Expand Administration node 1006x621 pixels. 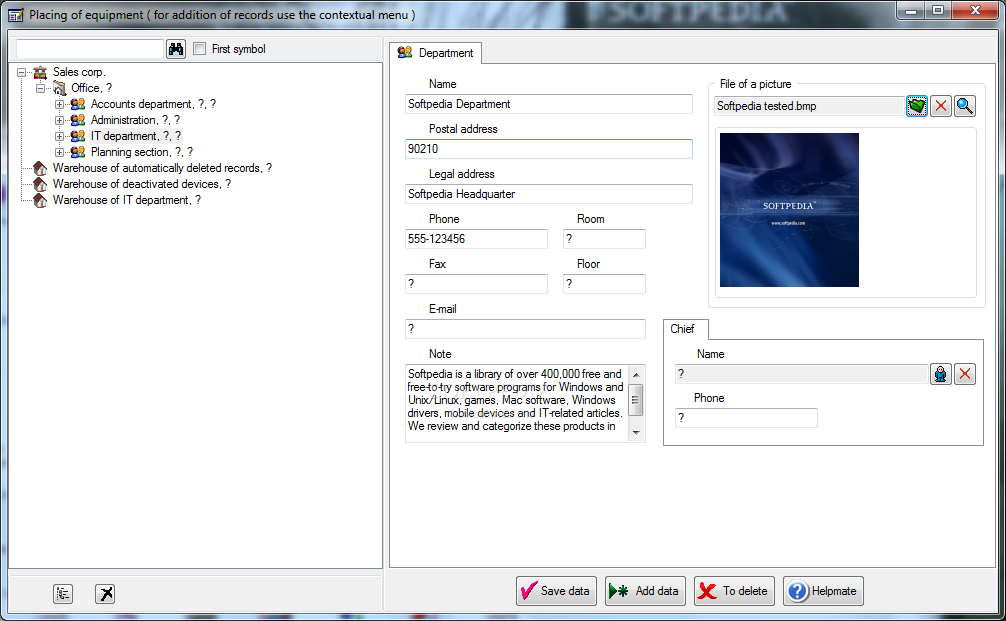[x=59, y=121]
